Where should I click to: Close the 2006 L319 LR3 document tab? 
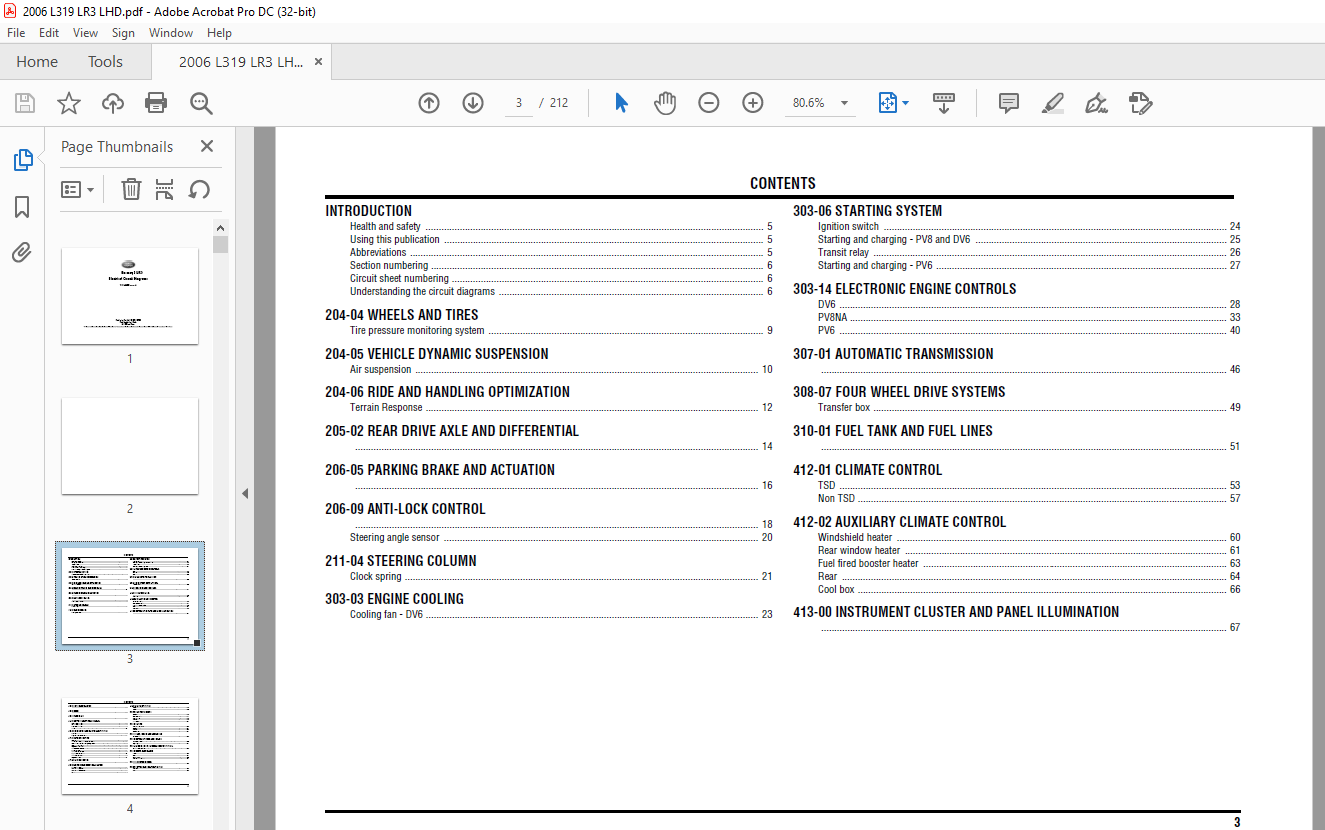click(x=318, y=62)
